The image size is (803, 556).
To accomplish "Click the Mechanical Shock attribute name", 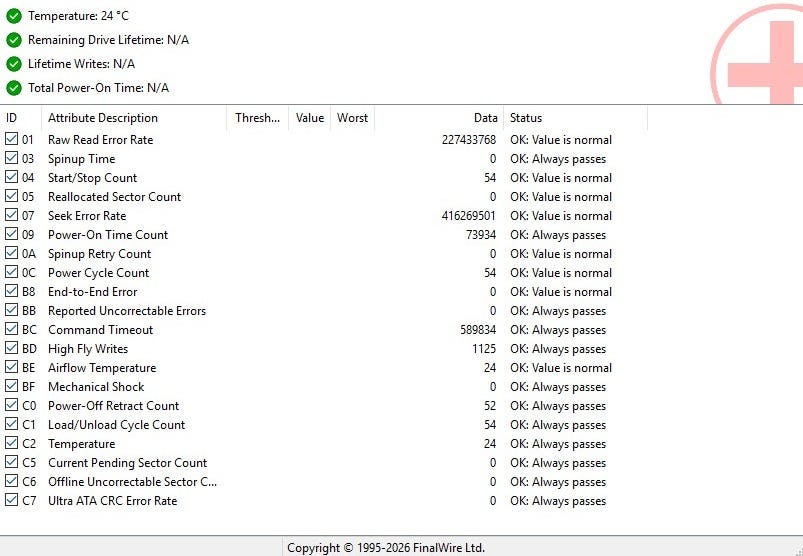I will pyautogui.click(x=96, y=387).
